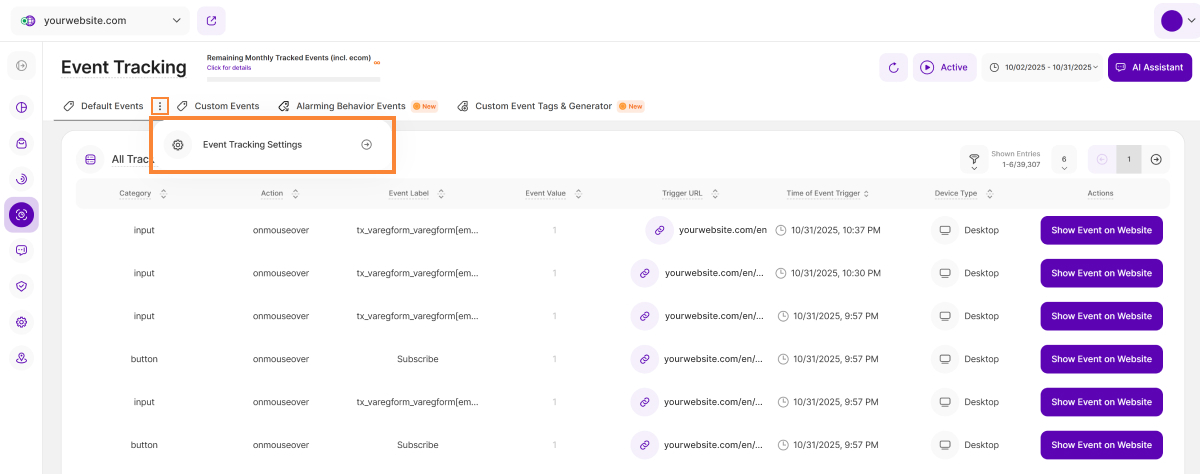The width and height of the screenshot is (1200, 474).
Task: Open the date range 10/02/2025 - 10/31/2025 picker
Action: 1043,67
